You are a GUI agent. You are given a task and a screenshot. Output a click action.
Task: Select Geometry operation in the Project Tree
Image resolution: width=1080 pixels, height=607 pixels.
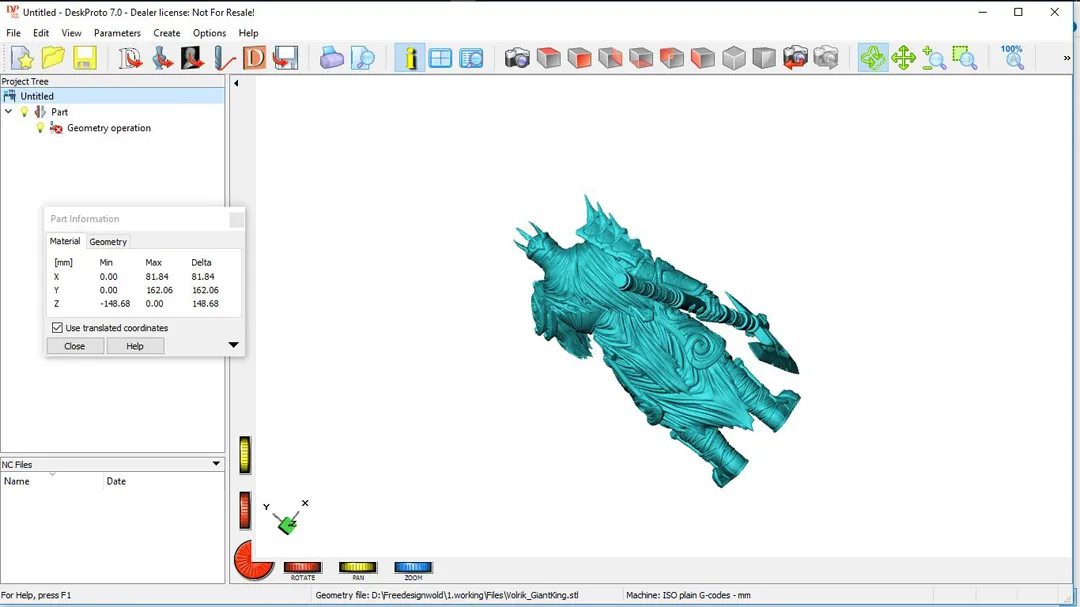click(x=109, y=127)
